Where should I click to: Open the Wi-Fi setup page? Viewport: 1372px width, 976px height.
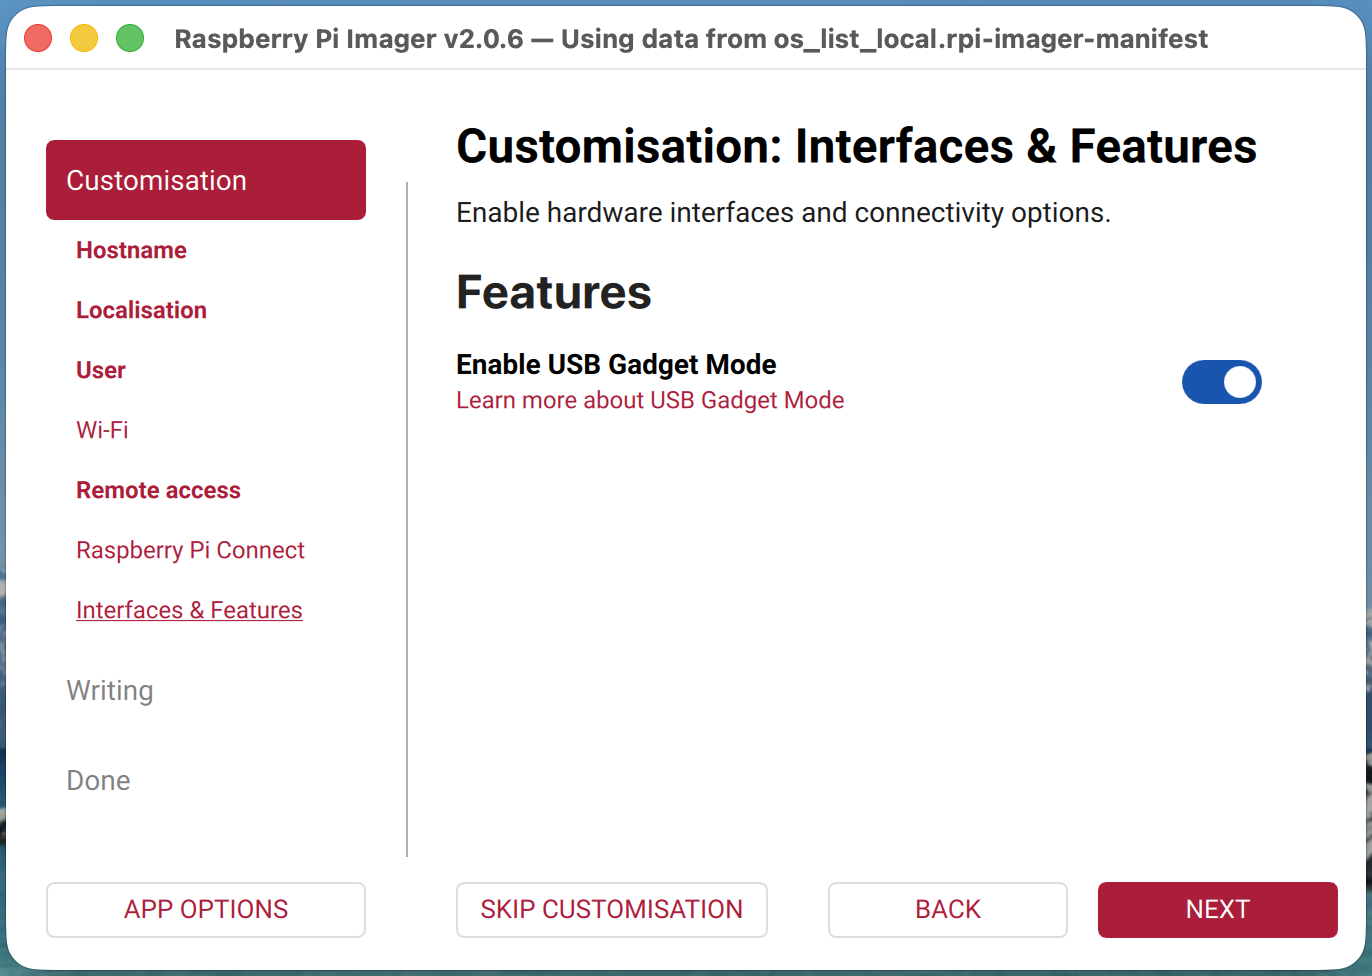[x=102, y=430]
